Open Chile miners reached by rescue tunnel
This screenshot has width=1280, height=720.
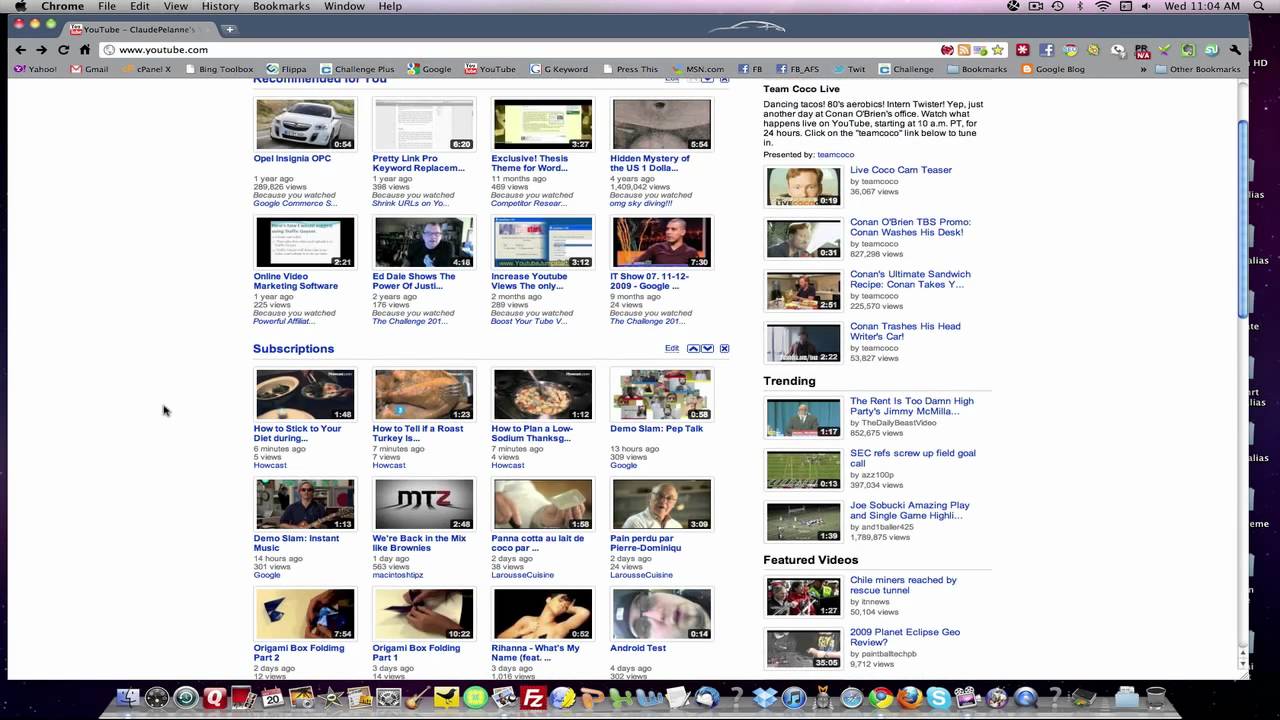click(903, 585)
